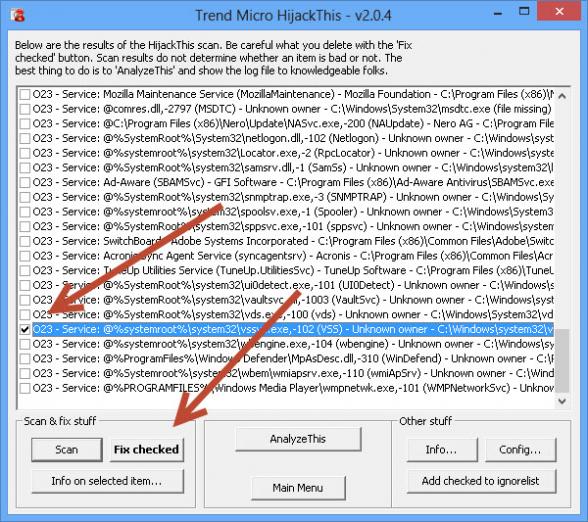This screenshot has width=588, height=522.
Task: Click the AnalyzeThis button
Action: (298, 439)
